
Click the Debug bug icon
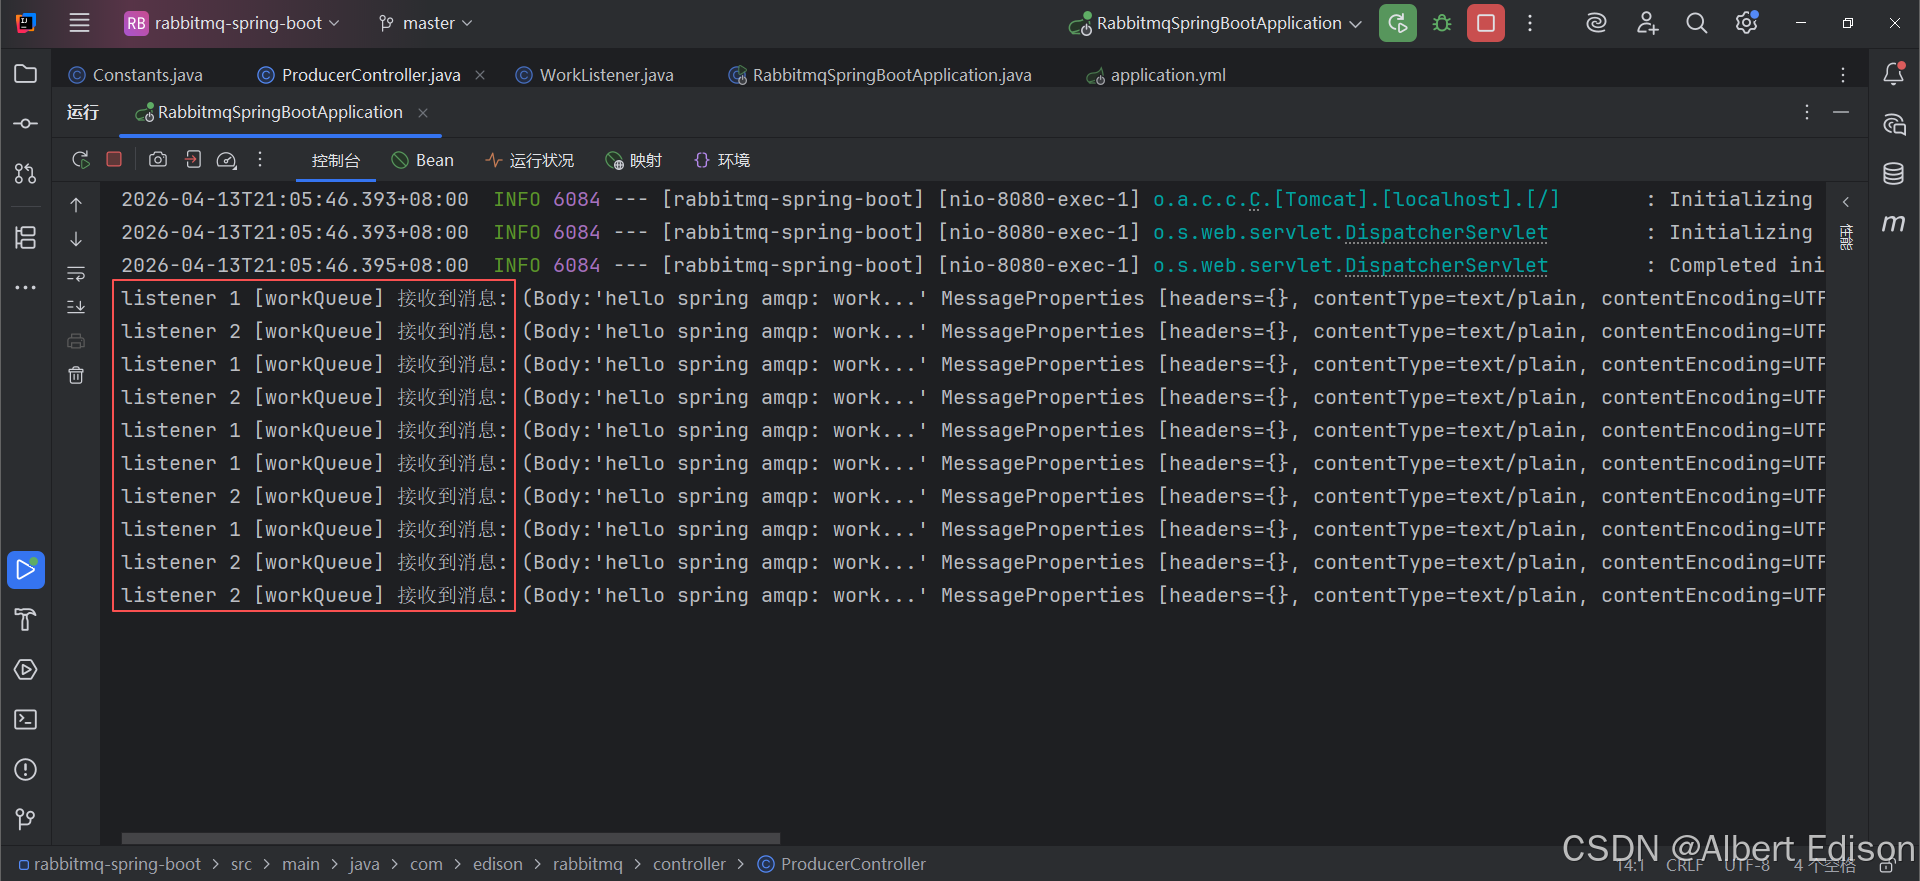click(1441, 23)
